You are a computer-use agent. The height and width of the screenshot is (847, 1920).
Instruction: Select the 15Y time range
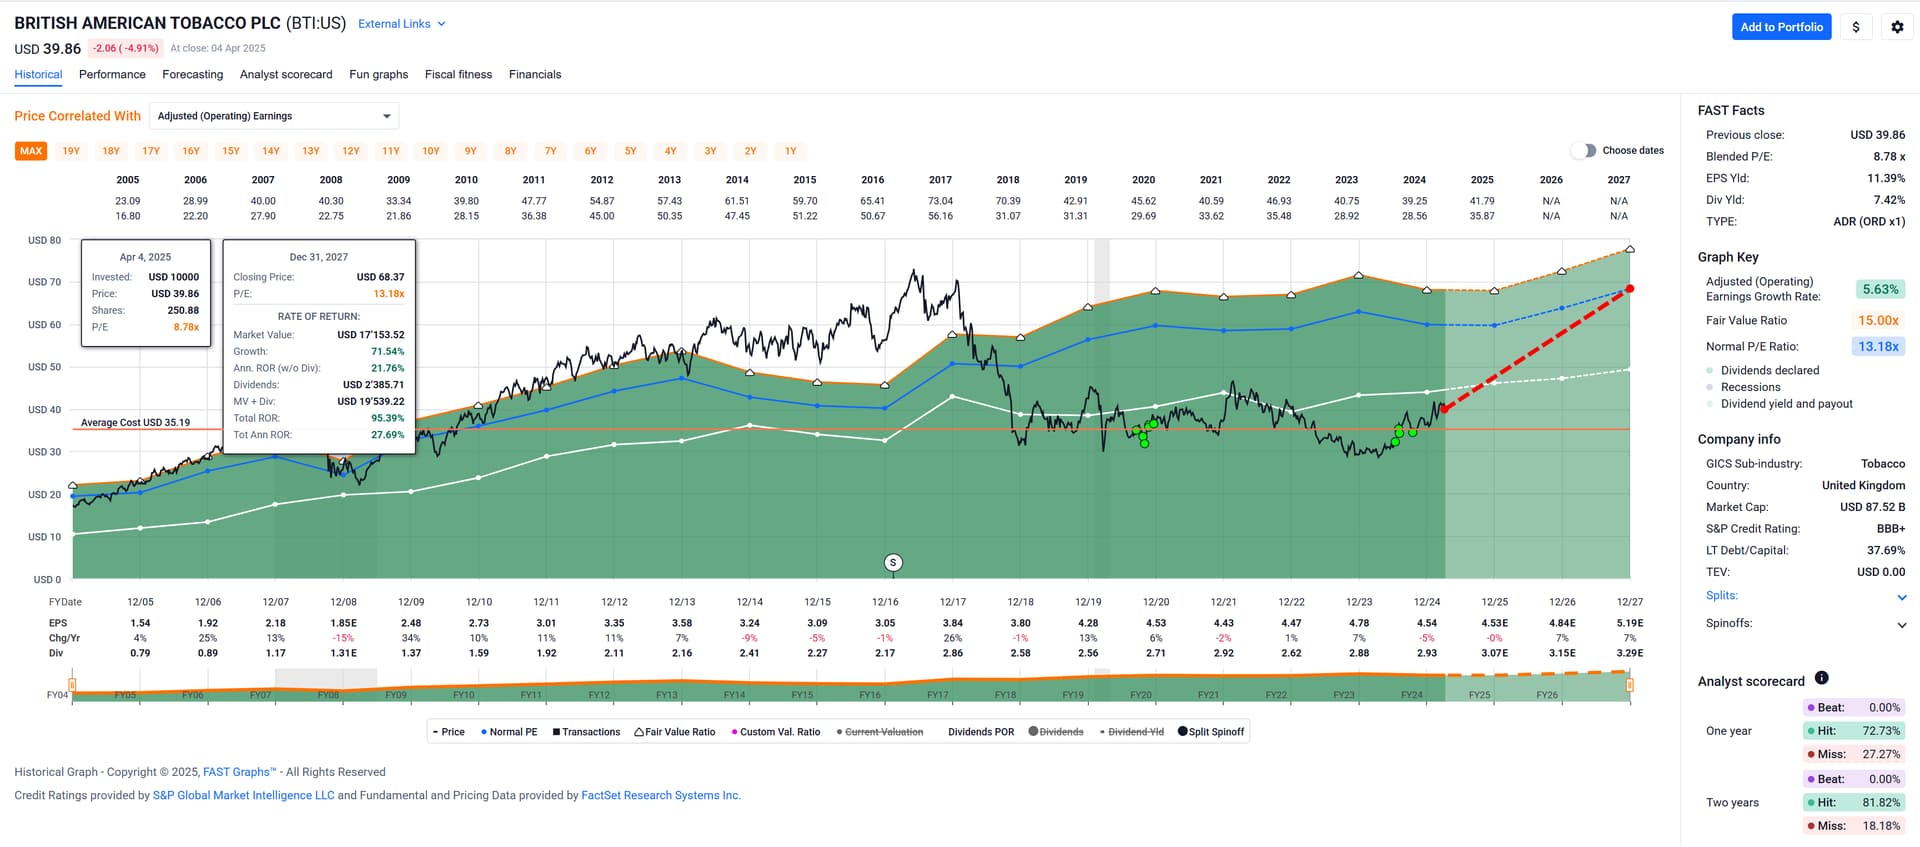point(231,151)
